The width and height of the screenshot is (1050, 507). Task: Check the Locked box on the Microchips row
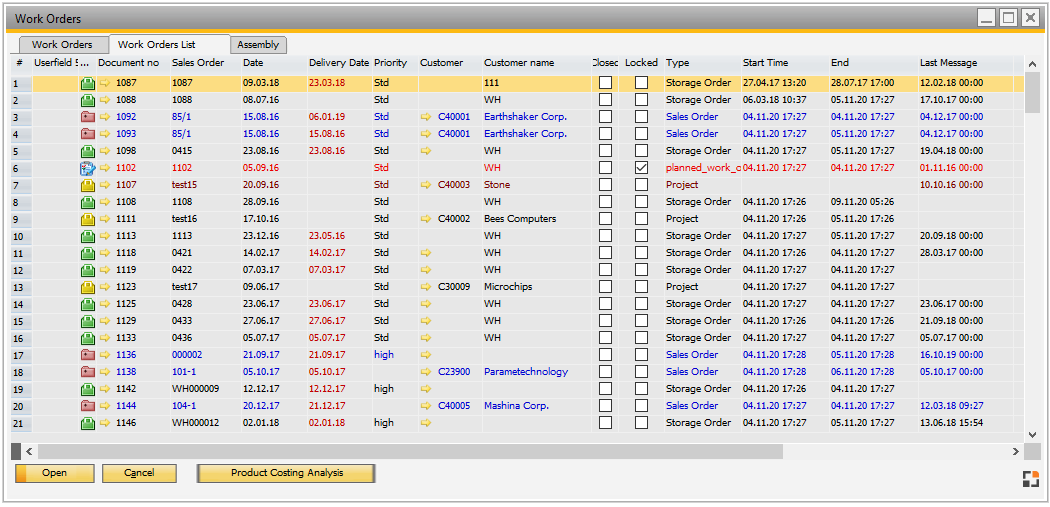click(641, 287)
